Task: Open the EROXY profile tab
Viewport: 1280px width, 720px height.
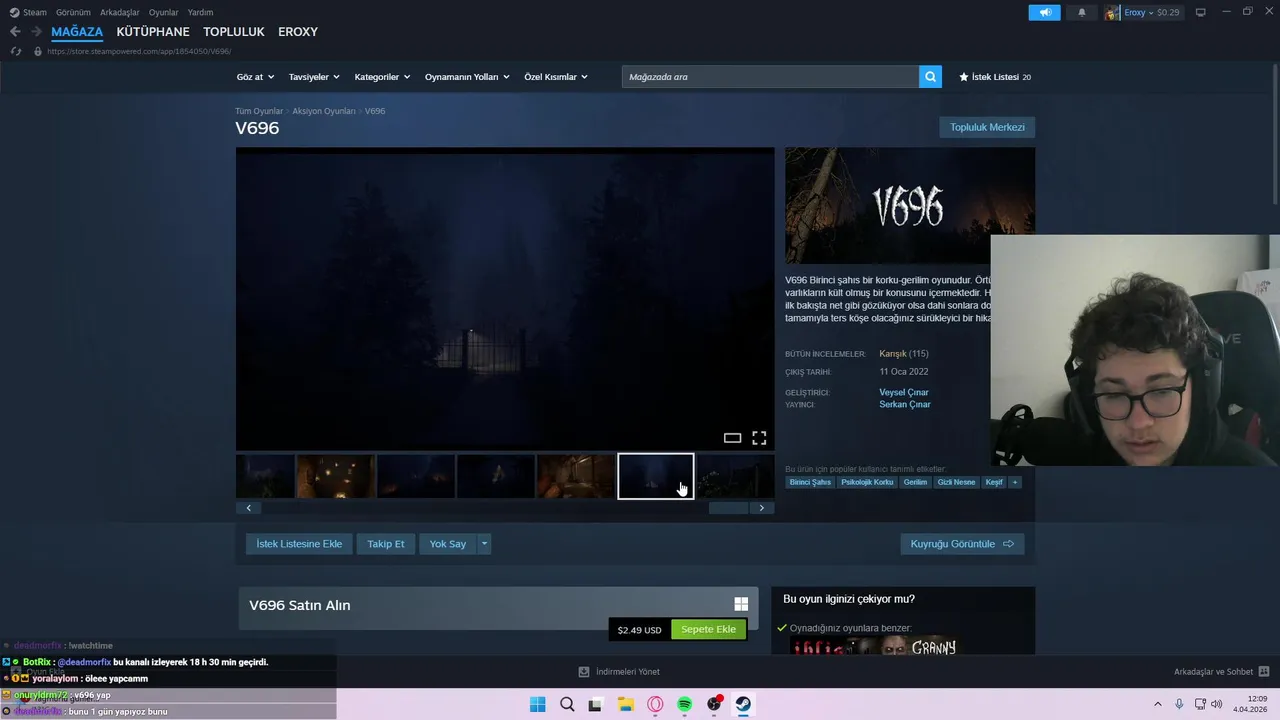Action: [298, 32]
